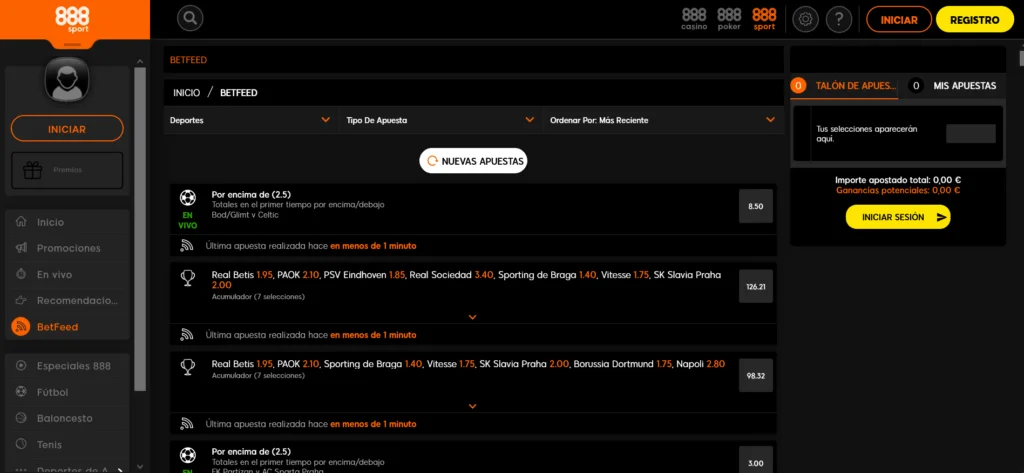Load new bets with Nuevas Apuestas
The image size is (1024, 473).
coord(473,160)
